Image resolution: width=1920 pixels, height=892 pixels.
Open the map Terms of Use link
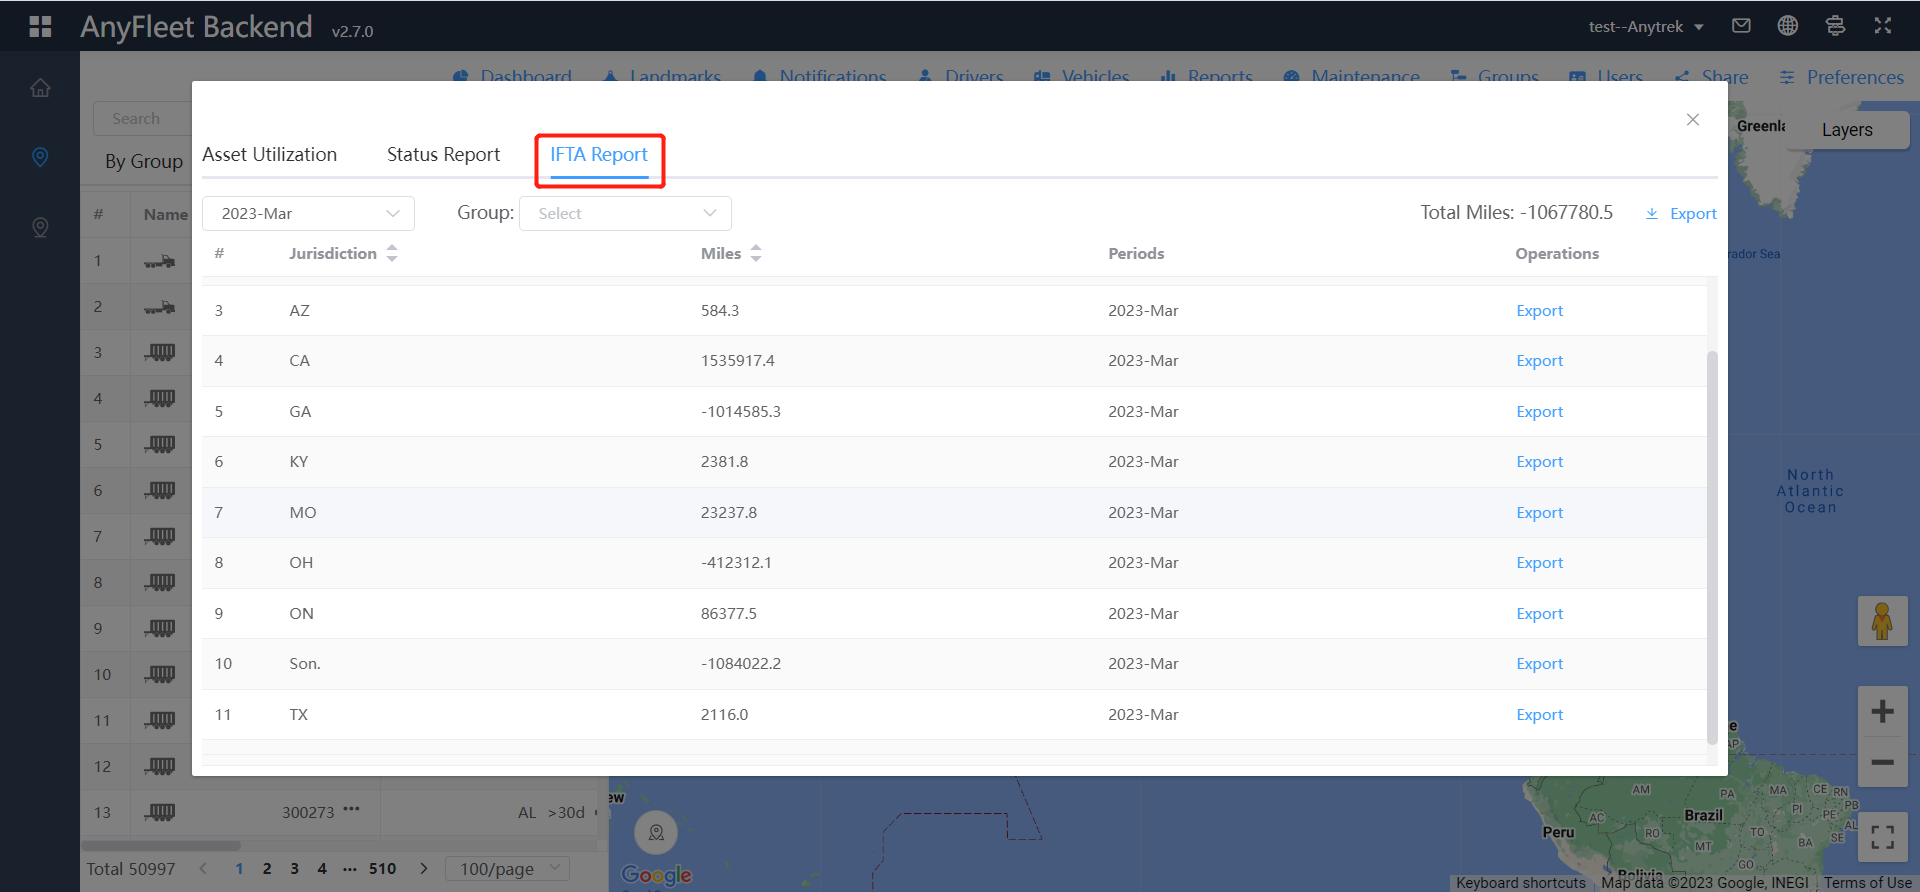pos(1867,883)
